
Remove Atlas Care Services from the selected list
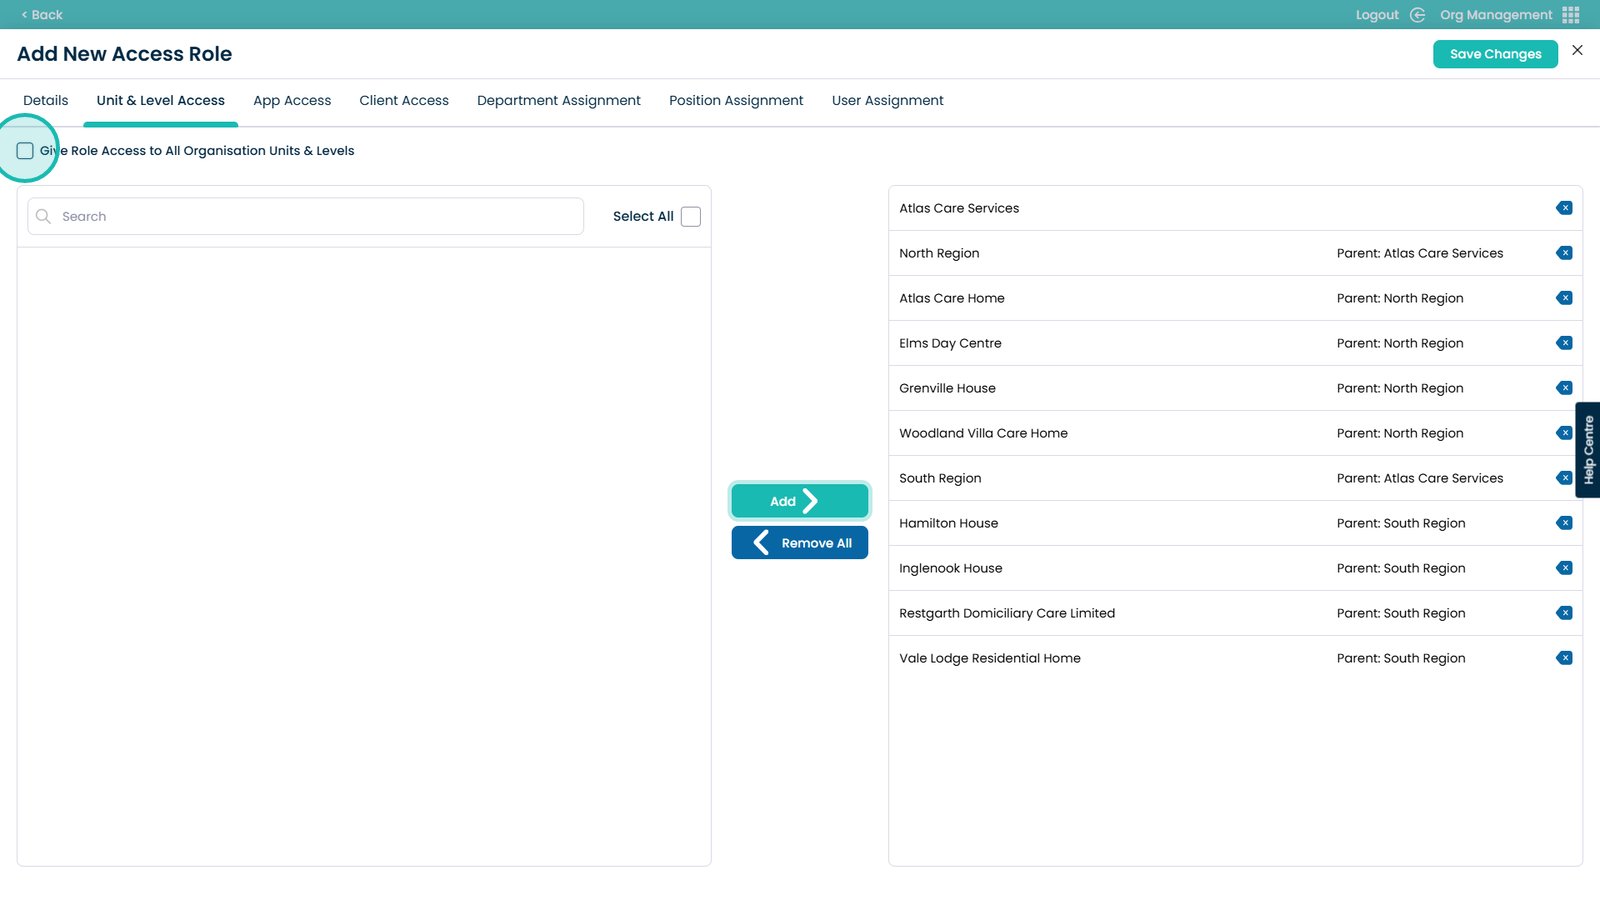[1564, 208]
